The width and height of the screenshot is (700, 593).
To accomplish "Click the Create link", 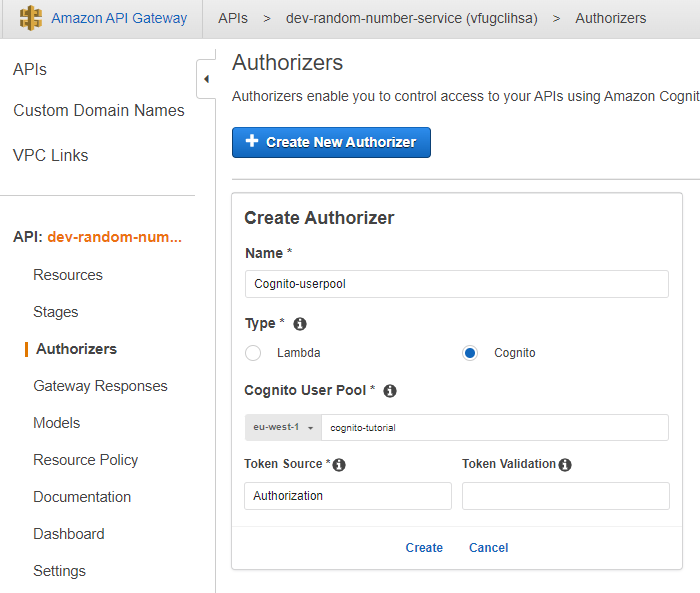I will coord(424,547).
